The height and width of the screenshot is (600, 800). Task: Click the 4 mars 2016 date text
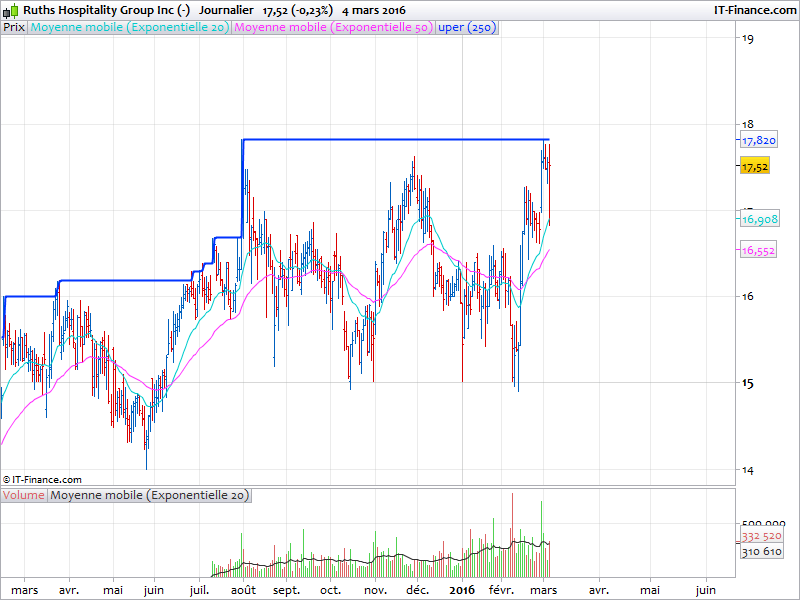click(374, 10)
